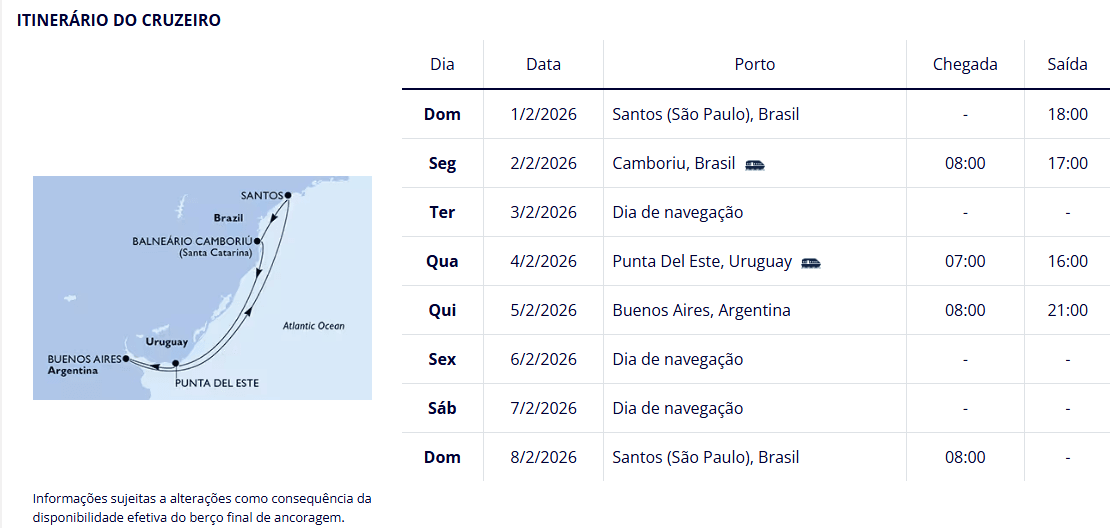Screen dimensions: 1113x528
Task: Click the Santos dot on the map
Action: pos(288,195)
